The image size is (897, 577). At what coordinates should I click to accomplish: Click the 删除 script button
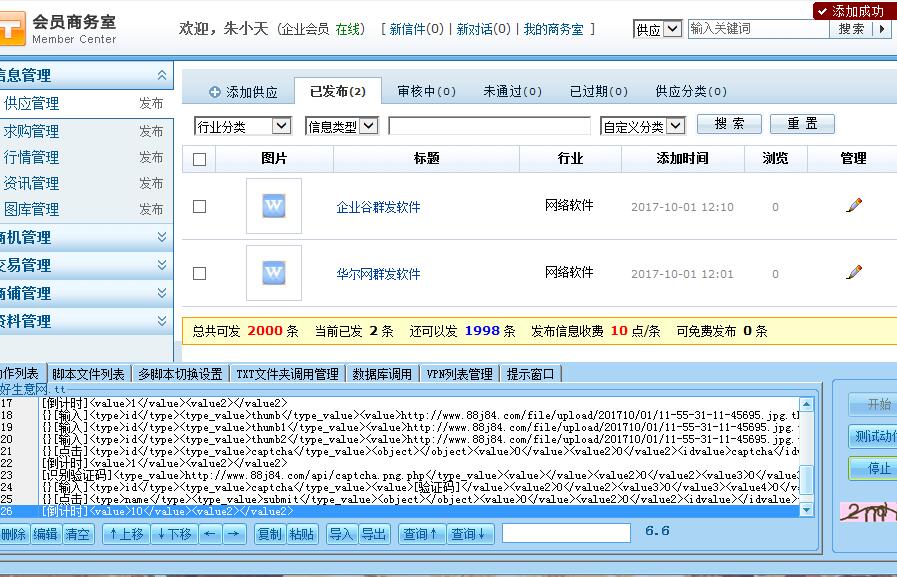pos(14,534)
